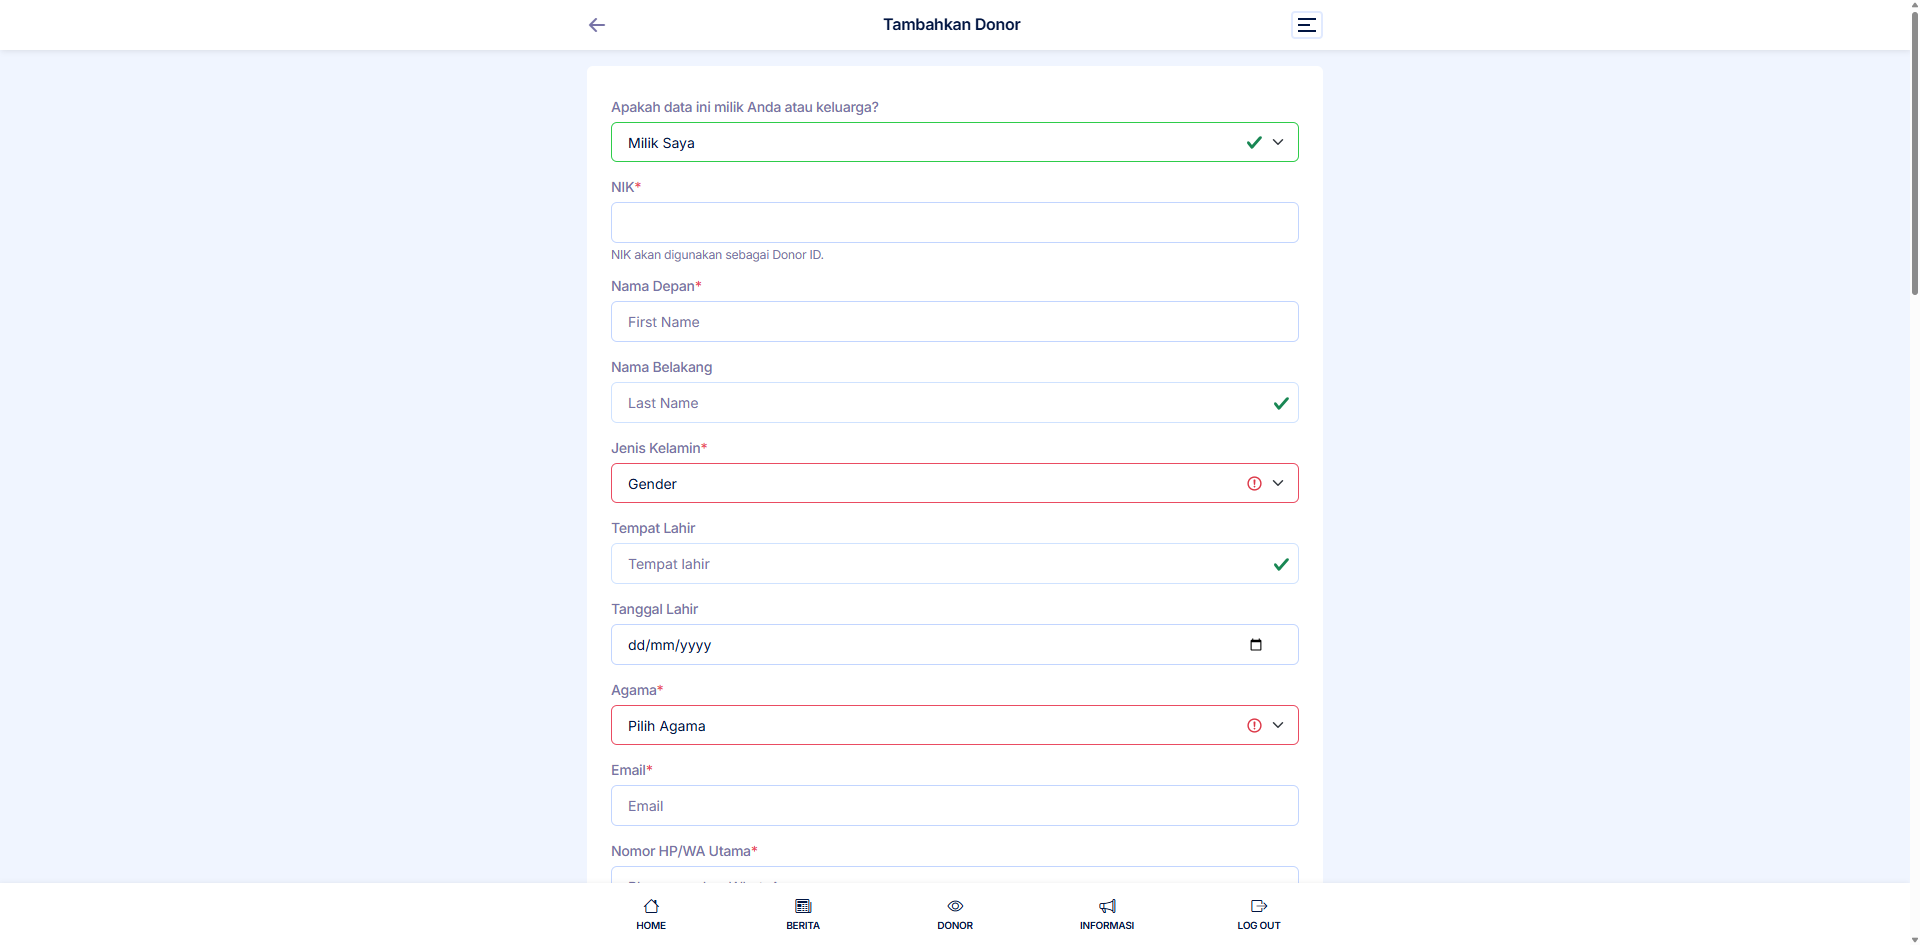1920x945 pixels.
Task: Click the Donor eye icon
Action: pos(955,906)
